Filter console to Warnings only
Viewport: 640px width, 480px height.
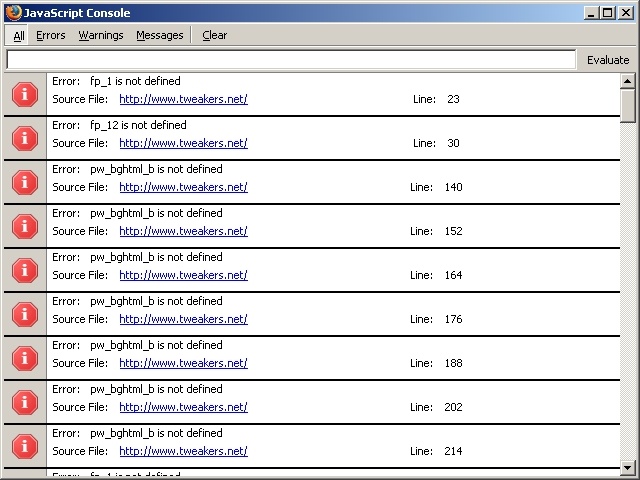(101, 36)
